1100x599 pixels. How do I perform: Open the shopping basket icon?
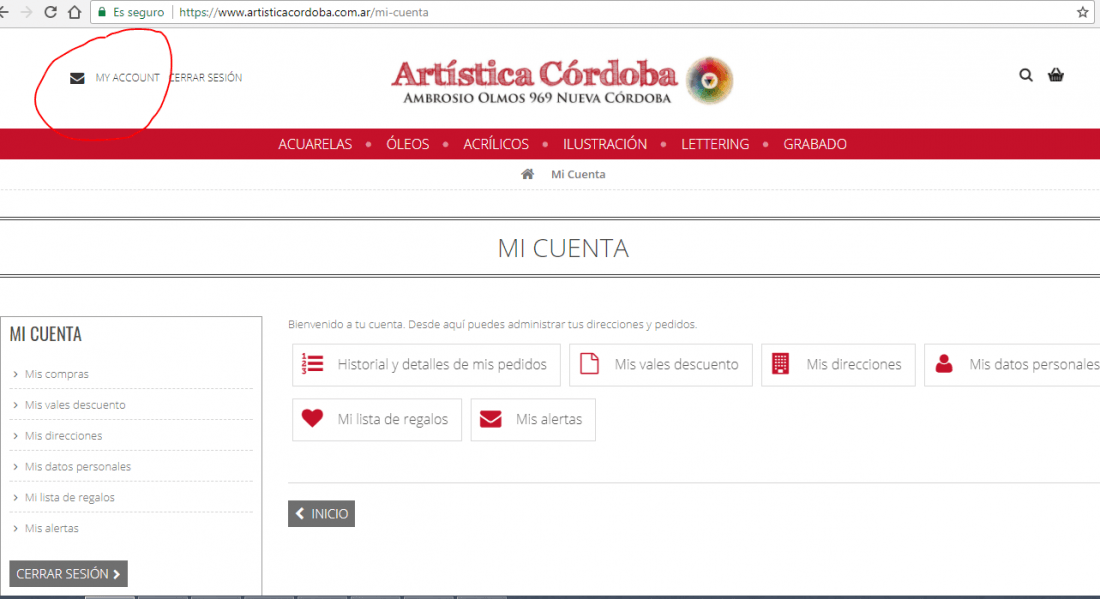(1056, 75)
